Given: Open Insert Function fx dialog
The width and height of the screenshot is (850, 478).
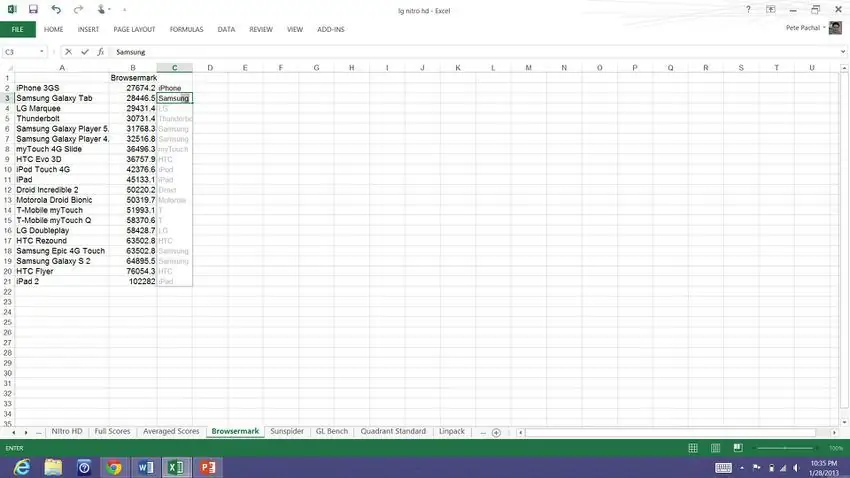Looking at the screenshot, I should [x=101, y=52].
